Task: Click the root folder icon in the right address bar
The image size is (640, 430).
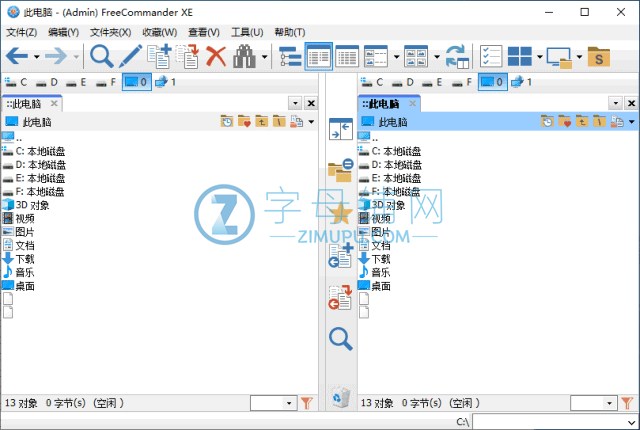Action: tap(599, 122)
